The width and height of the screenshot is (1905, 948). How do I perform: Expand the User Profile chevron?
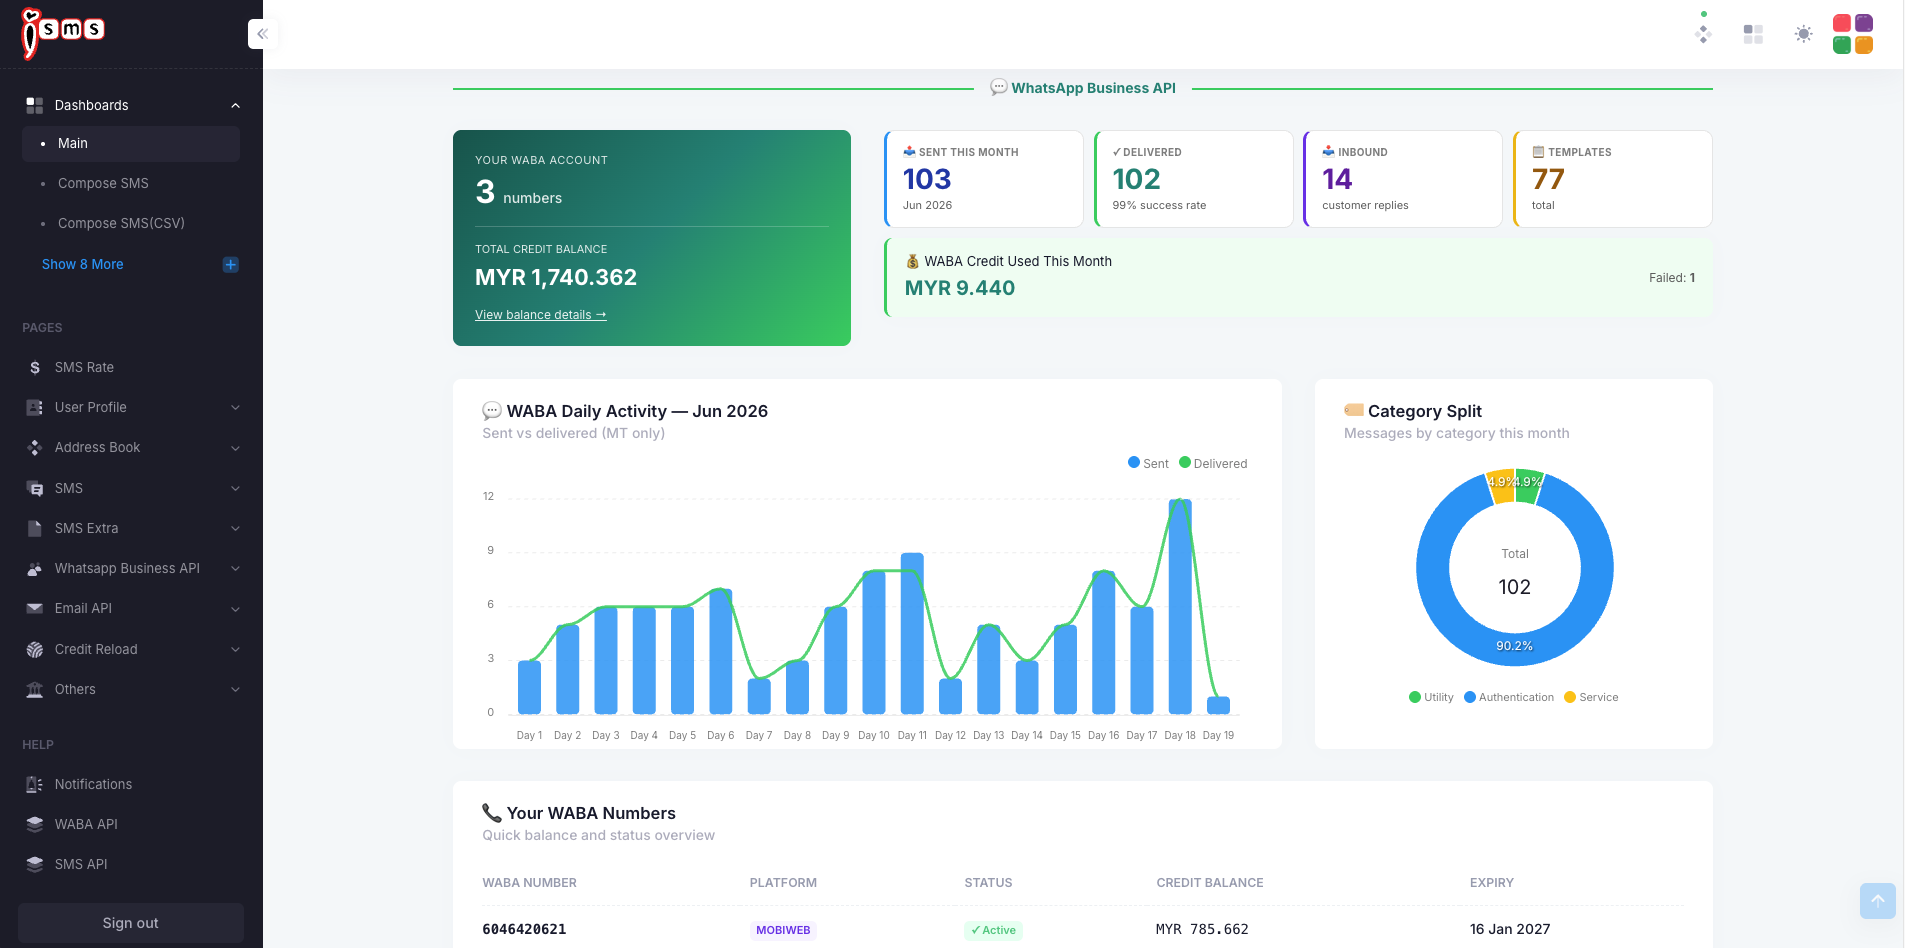(x=236, y=408)
